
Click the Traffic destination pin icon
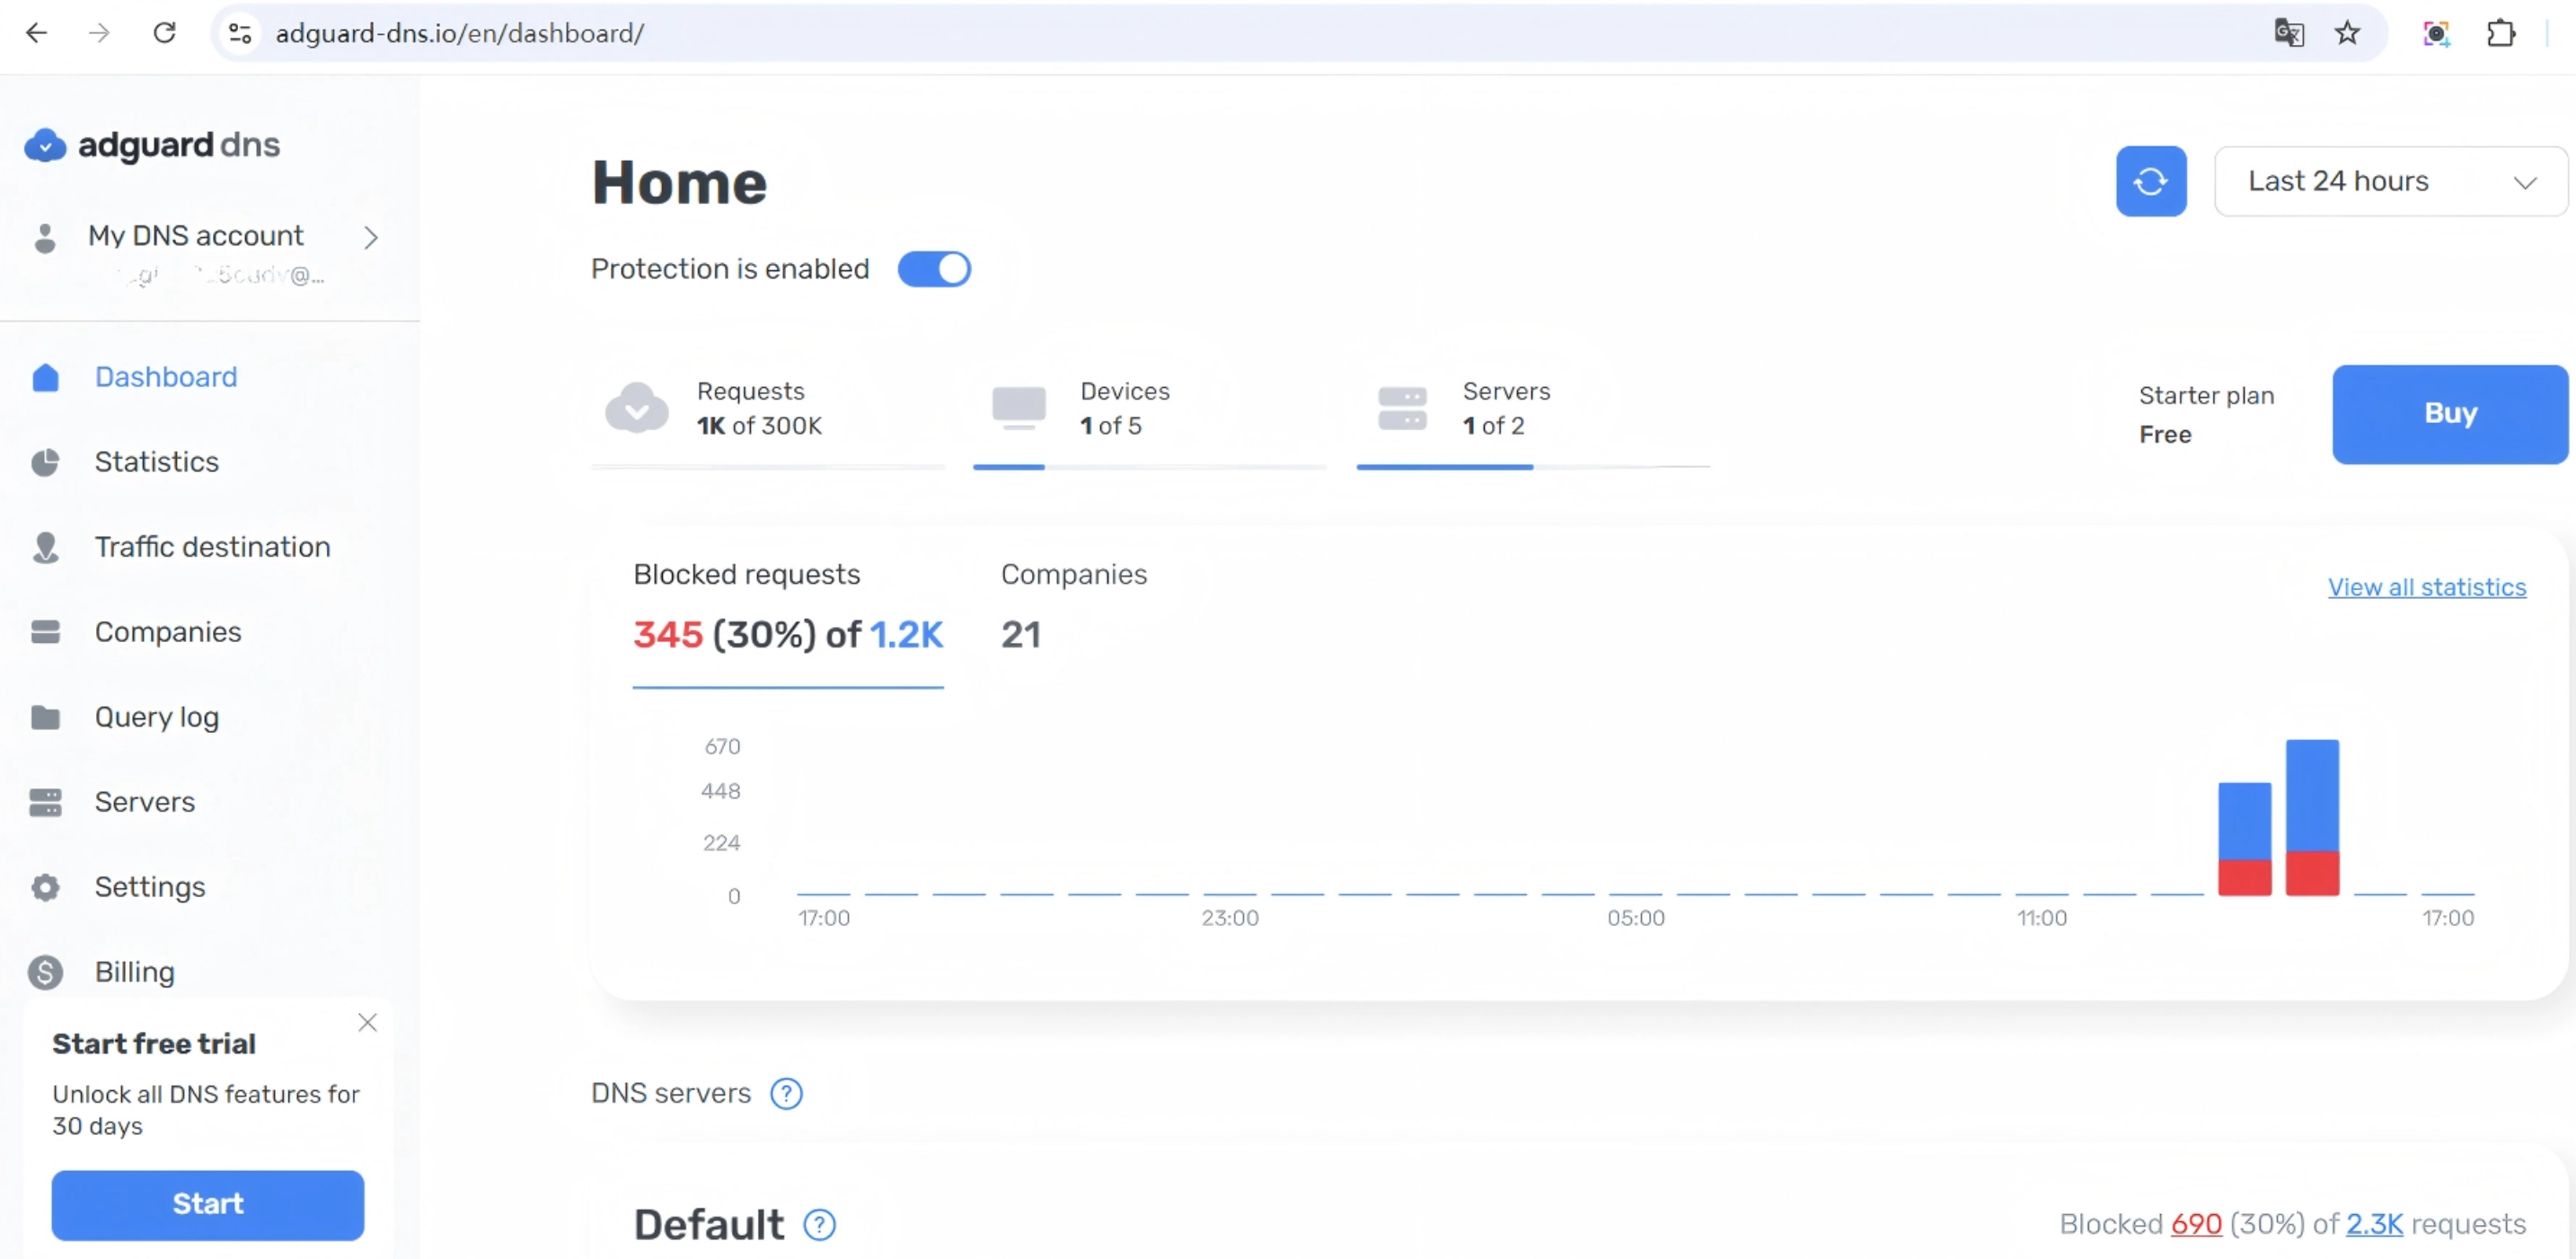[45, 547]
